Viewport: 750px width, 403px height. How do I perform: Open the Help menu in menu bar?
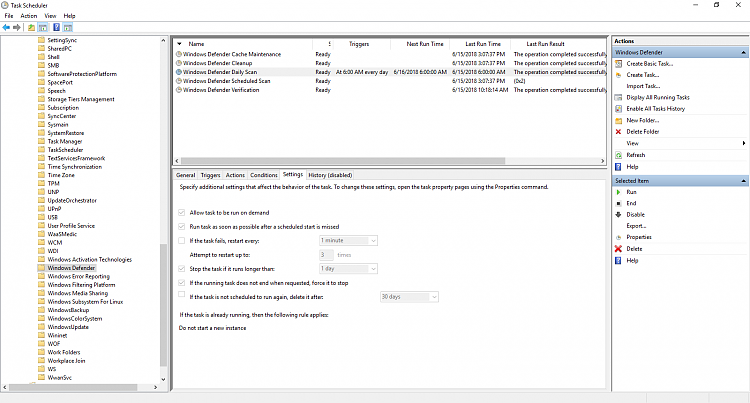pos(69,16)
